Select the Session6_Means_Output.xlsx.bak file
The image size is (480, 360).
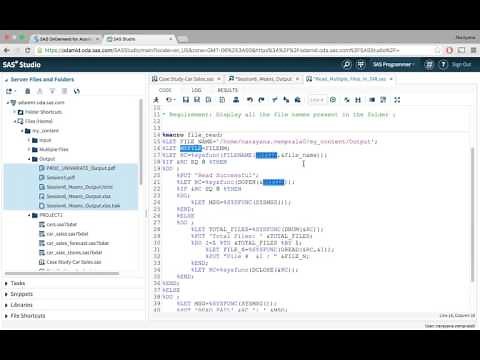click(x=83, y=206)
